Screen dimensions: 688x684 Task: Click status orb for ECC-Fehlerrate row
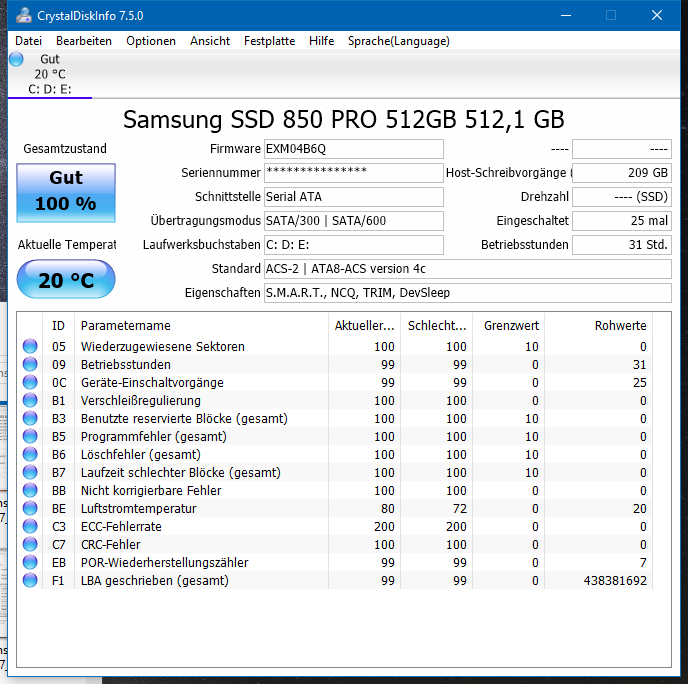30,526
